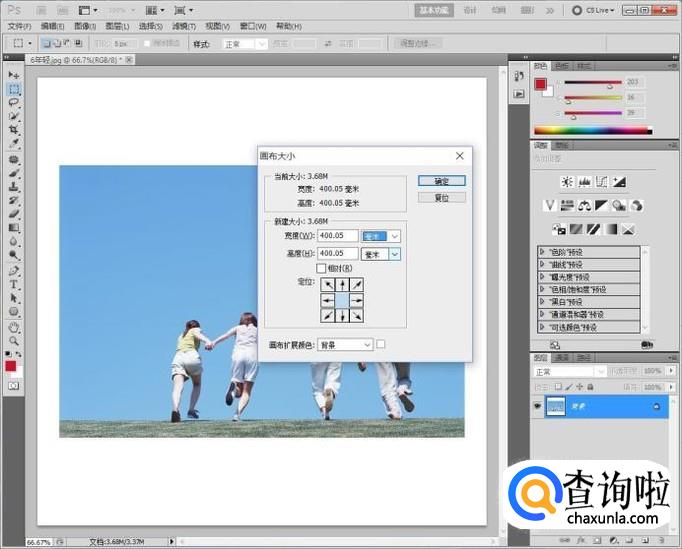Screen dimensions: 682x549
Task: Click the 复位 button in dialog
Action: pyautogui.click(x=441, y=197)
